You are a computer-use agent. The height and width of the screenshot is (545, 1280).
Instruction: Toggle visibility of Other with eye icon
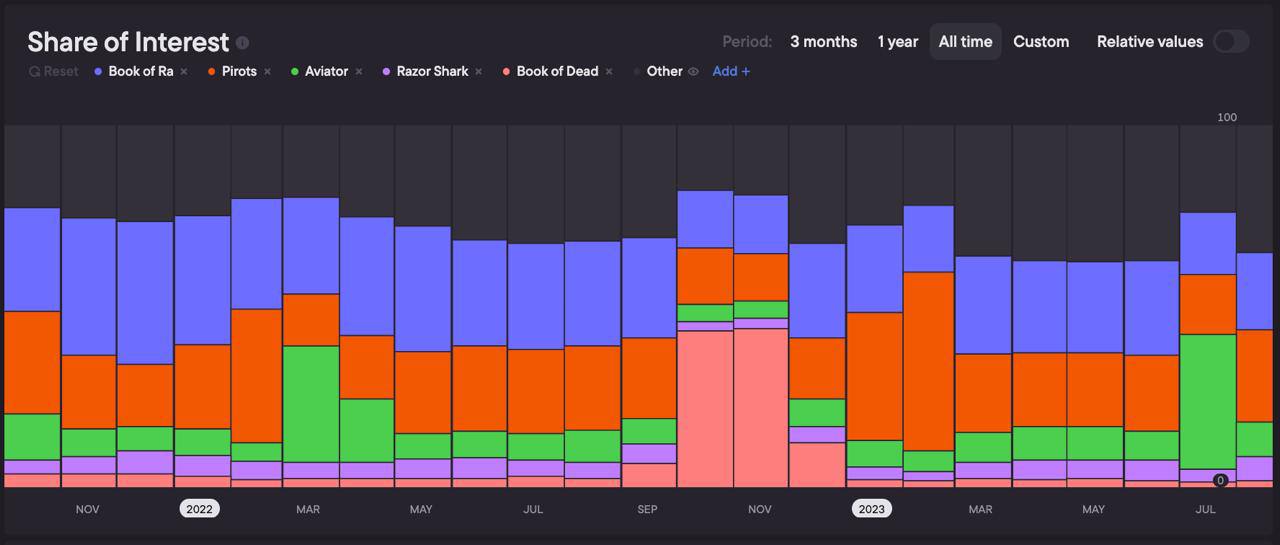point(693,72)
